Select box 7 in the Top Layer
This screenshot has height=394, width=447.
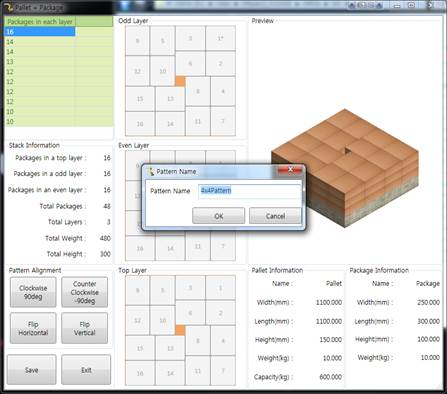pos(223,371)
